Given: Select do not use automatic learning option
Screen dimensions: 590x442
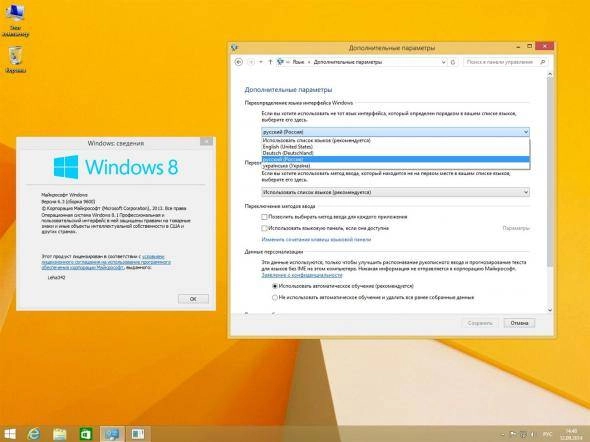Looking at the screenshot, I should pyautogui.click(x=275, y=298).
